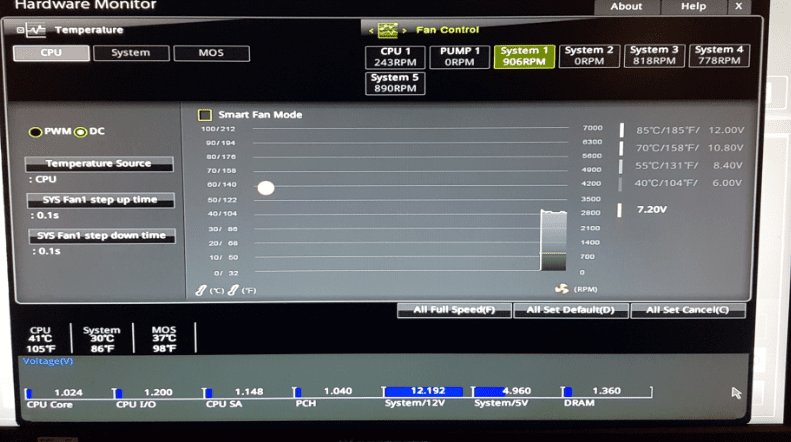Open SYS Fan1 step down time
791x442 pixels.
pos(101,236)
